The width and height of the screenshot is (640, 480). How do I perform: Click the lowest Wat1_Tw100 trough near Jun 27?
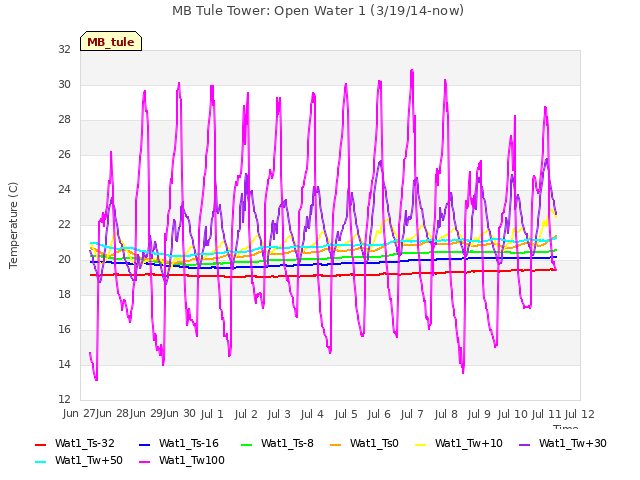(96, 380)
